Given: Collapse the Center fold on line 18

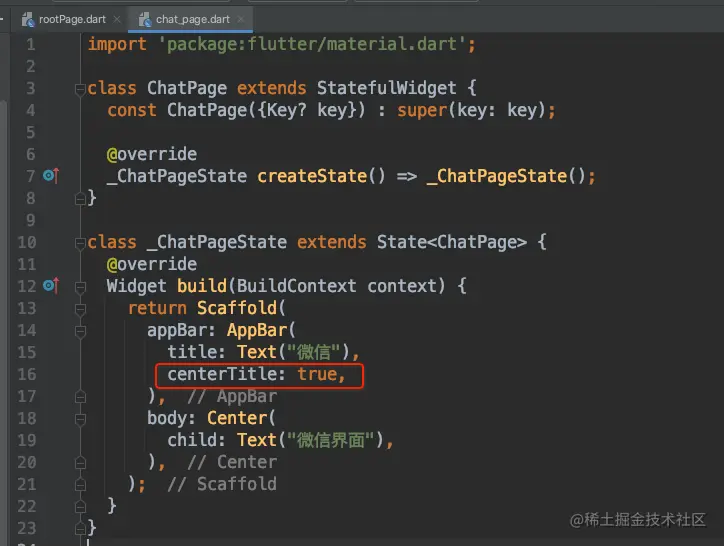Looking at the screenshot, I should tap(80, 419).
